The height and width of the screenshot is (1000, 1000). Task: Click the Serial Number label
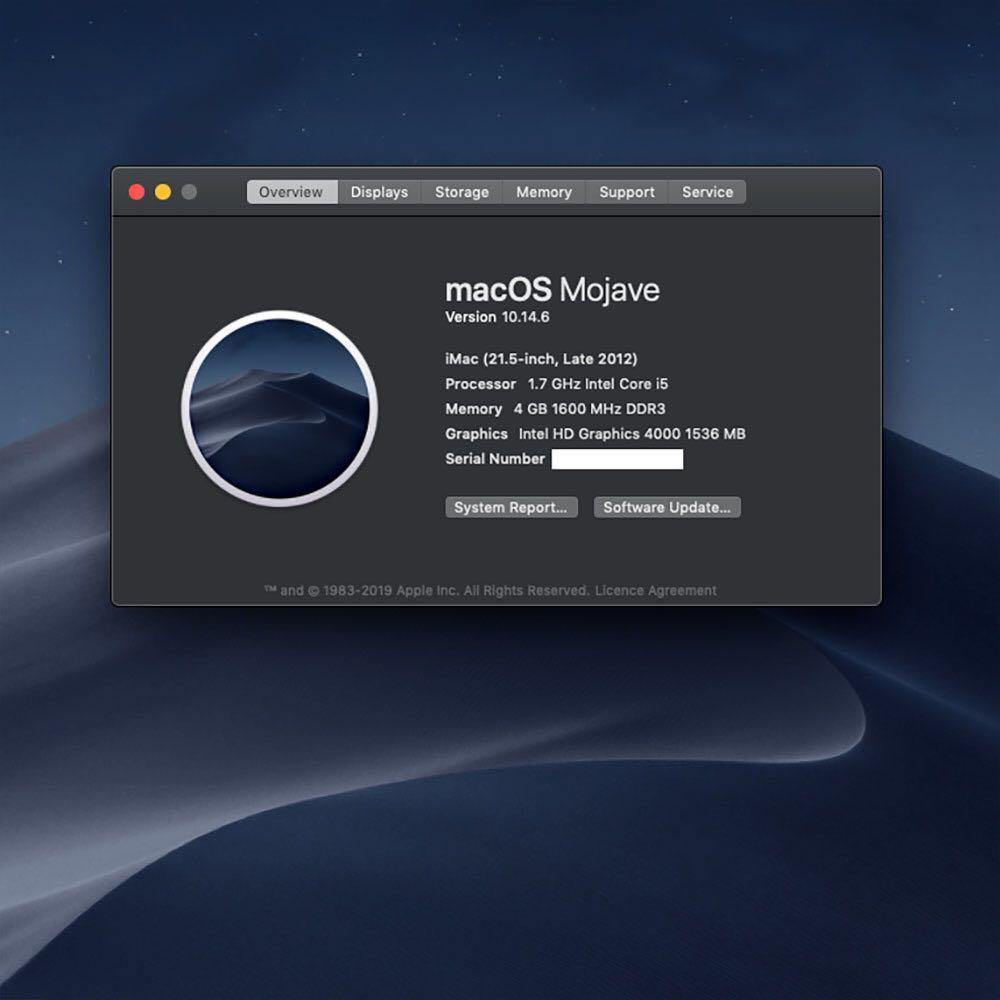point(495,459)
